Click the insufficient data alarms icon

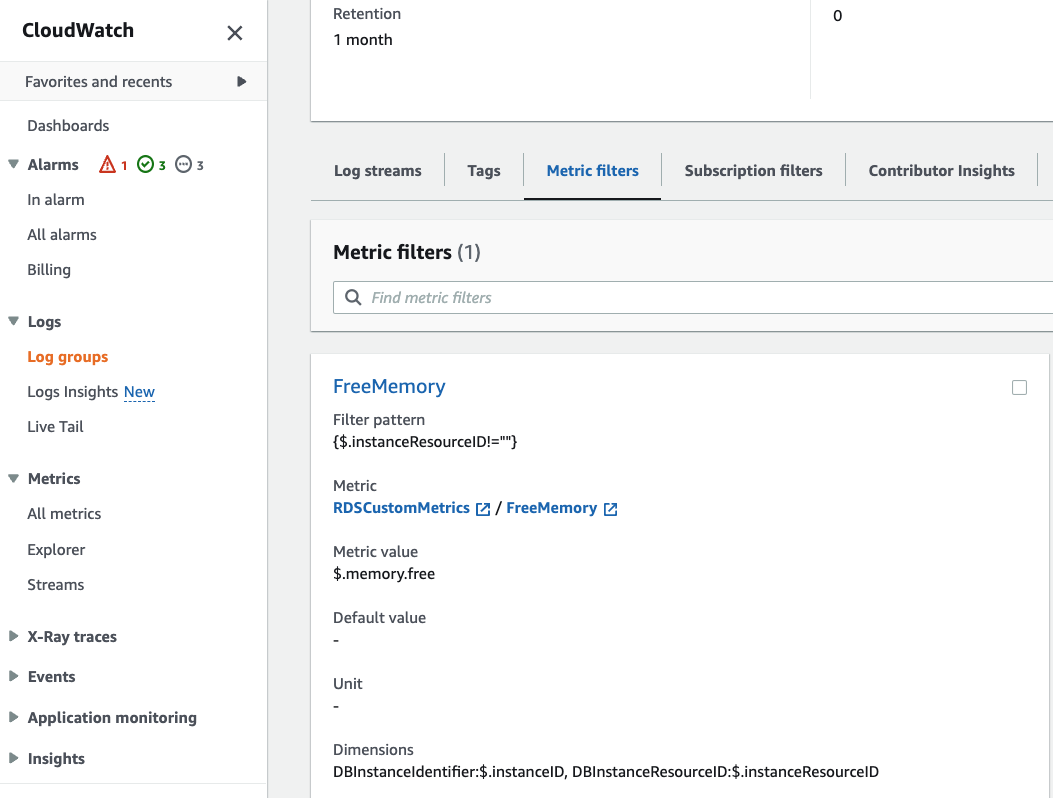click(183, 164)
